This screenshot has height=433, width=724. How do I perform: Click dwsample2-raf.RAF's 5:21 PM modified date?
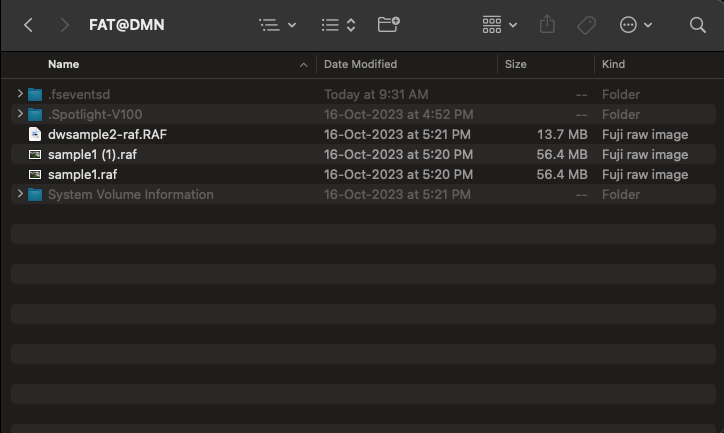(x=397, y=134)
